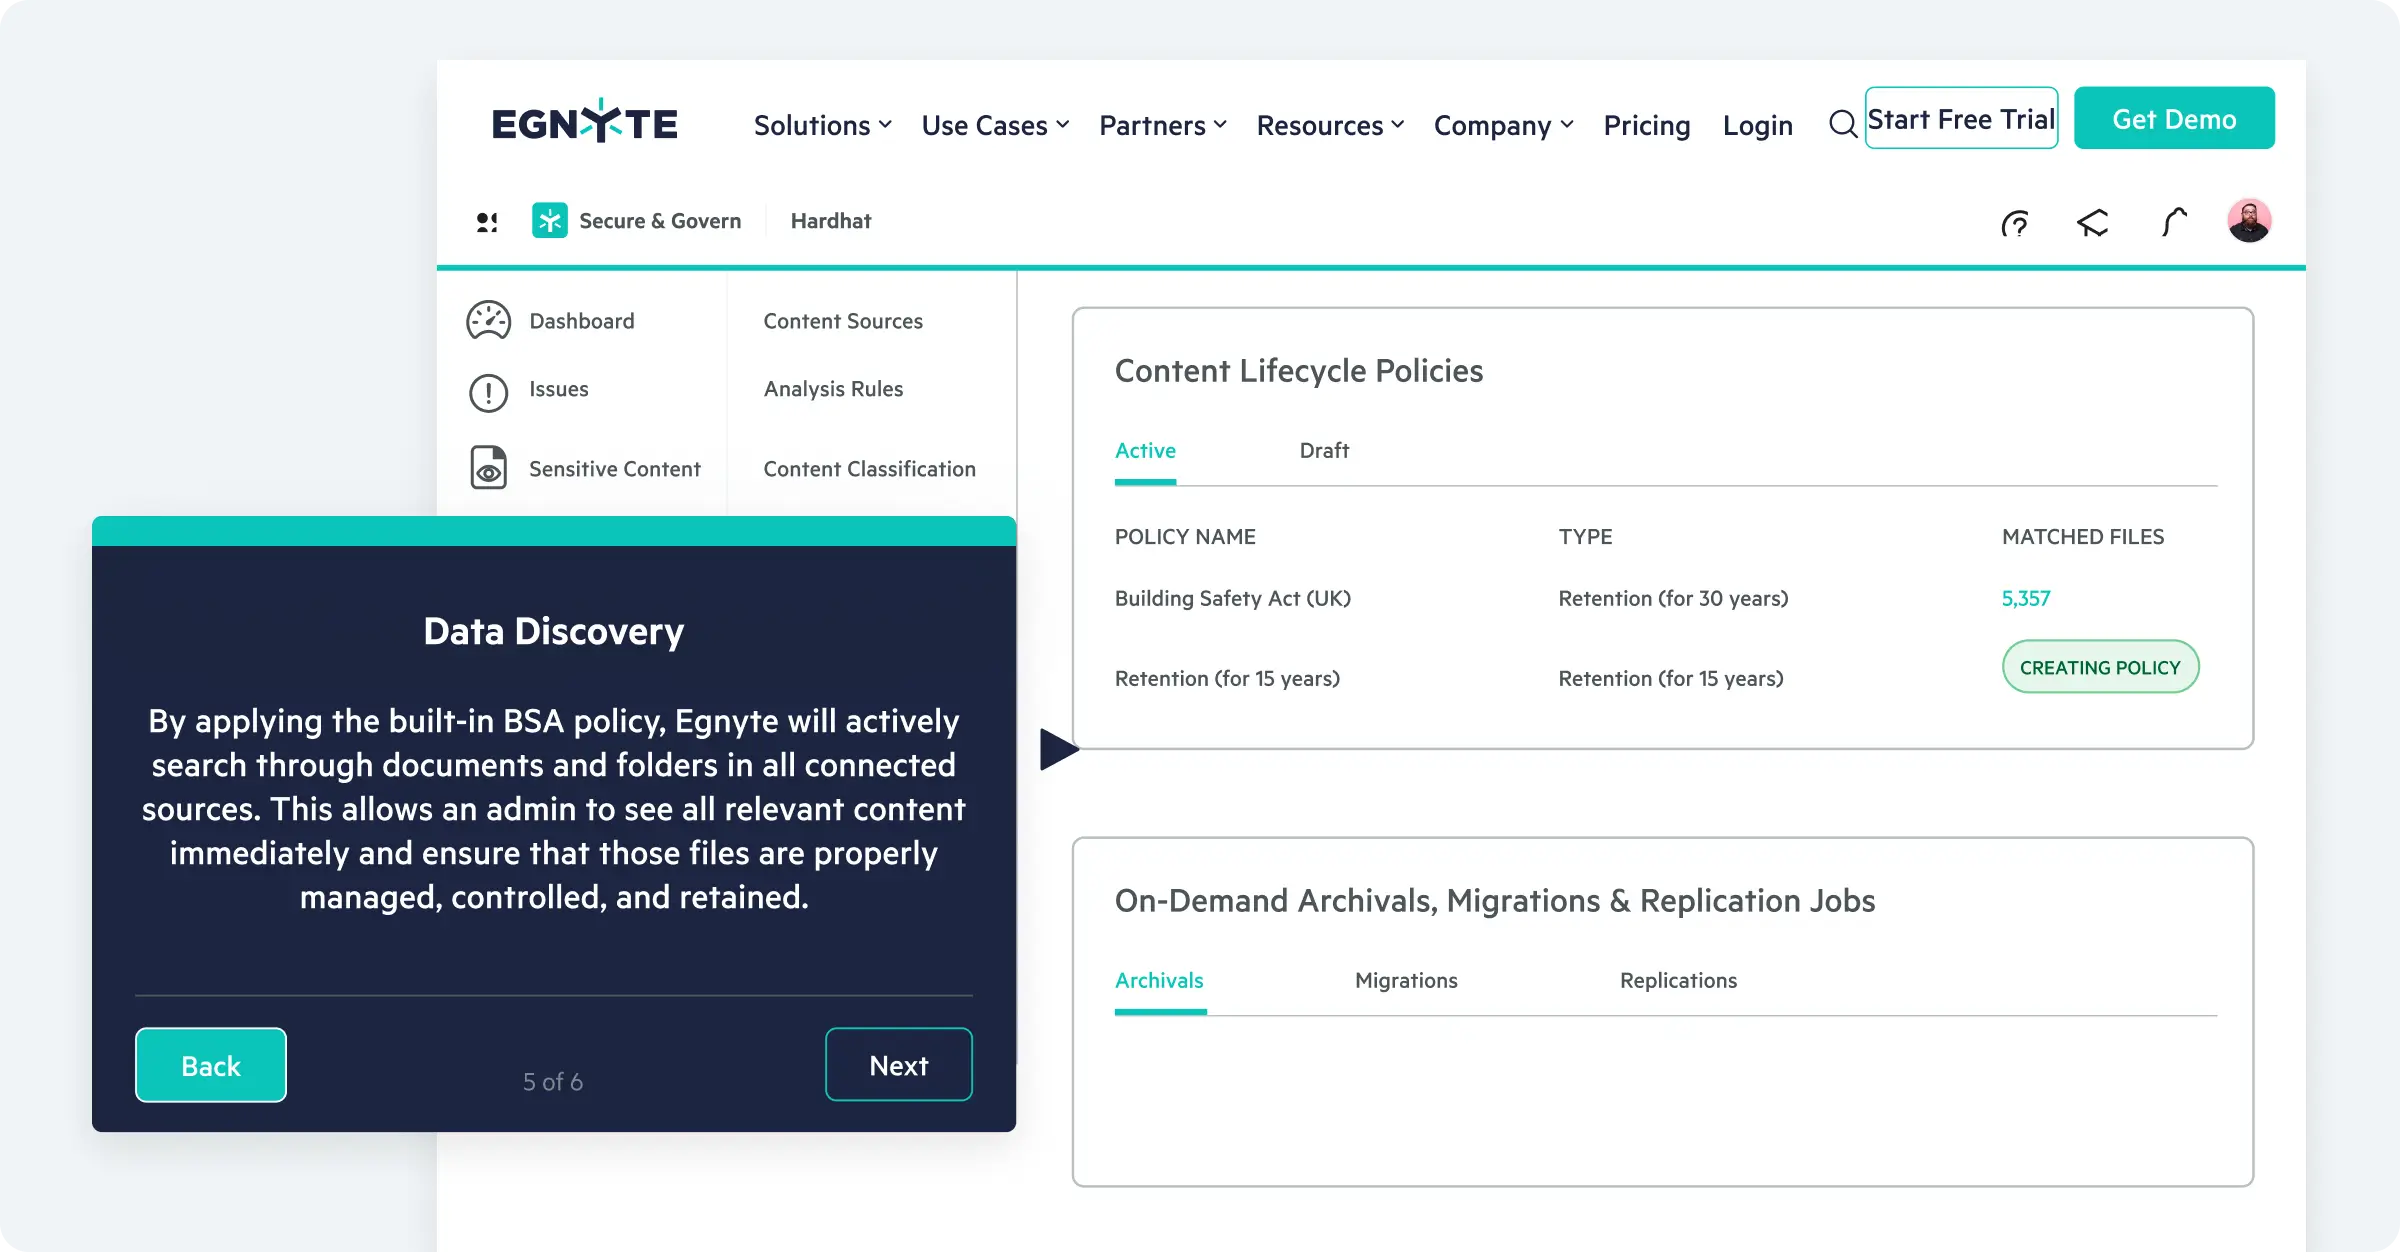Click Start Free Trial button
The height and width of the screenshot is (1252, 2400).
tap(1961, 118)
